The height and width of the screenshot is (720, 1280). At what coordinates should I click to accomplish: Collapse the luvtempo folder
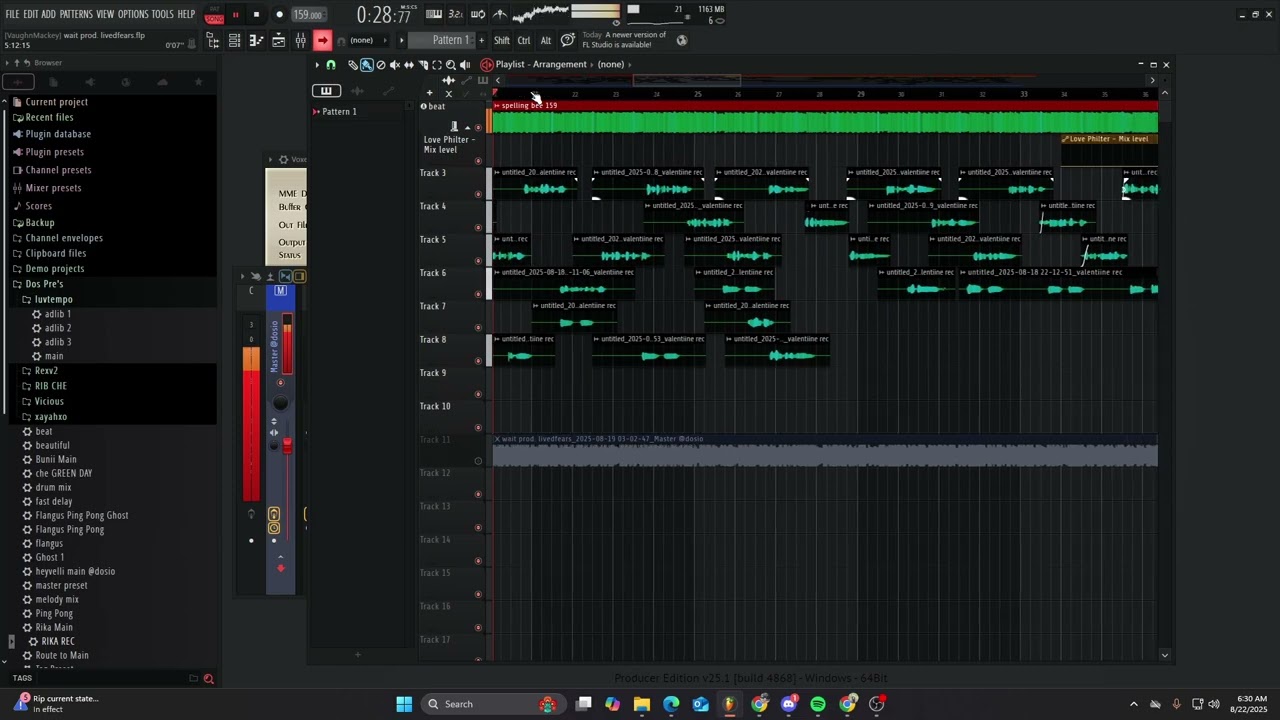pos(52,299)
